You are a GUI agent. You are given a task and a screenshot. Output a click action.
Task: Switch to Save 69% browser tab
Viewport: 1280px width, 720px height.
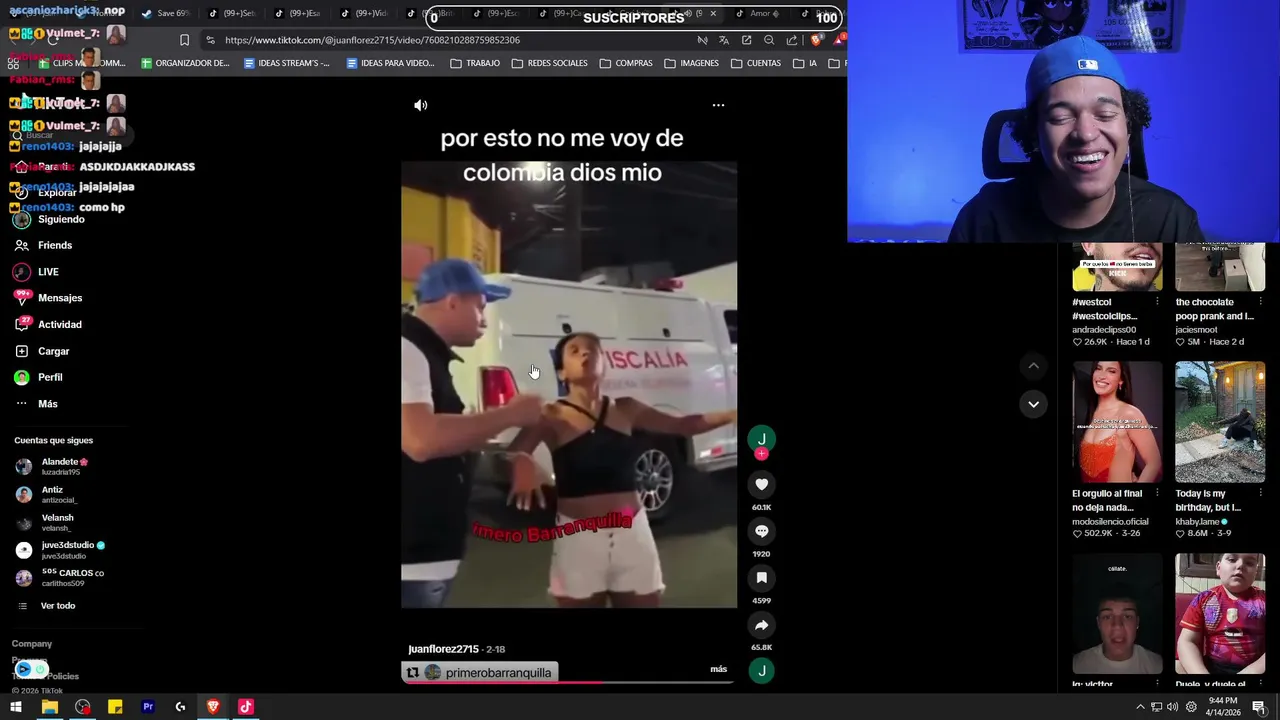166,13
